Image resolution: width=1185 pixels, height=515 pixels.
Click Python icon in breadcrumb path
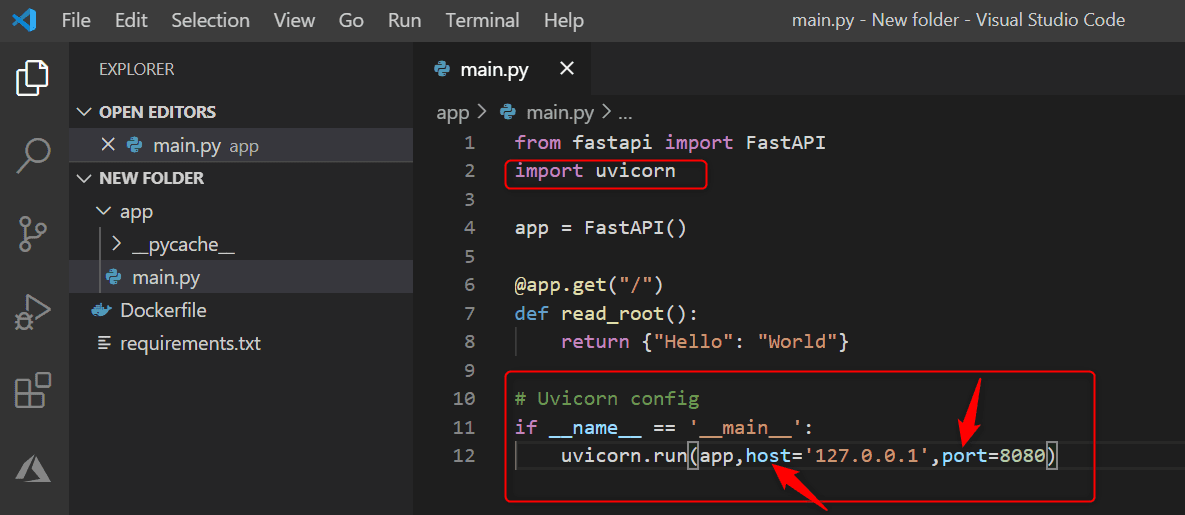click(509, 113)
